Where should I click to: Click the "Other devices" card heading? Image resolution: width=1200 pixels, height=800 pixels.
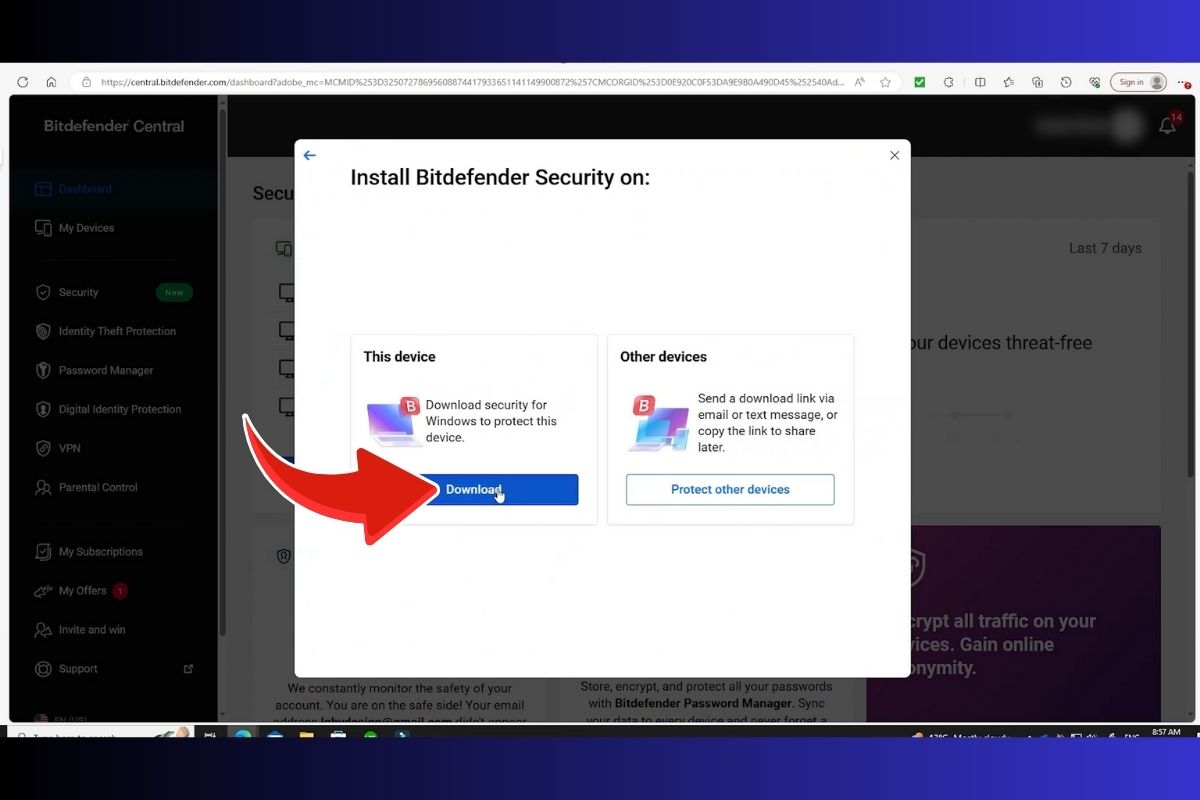coord(663,356)
